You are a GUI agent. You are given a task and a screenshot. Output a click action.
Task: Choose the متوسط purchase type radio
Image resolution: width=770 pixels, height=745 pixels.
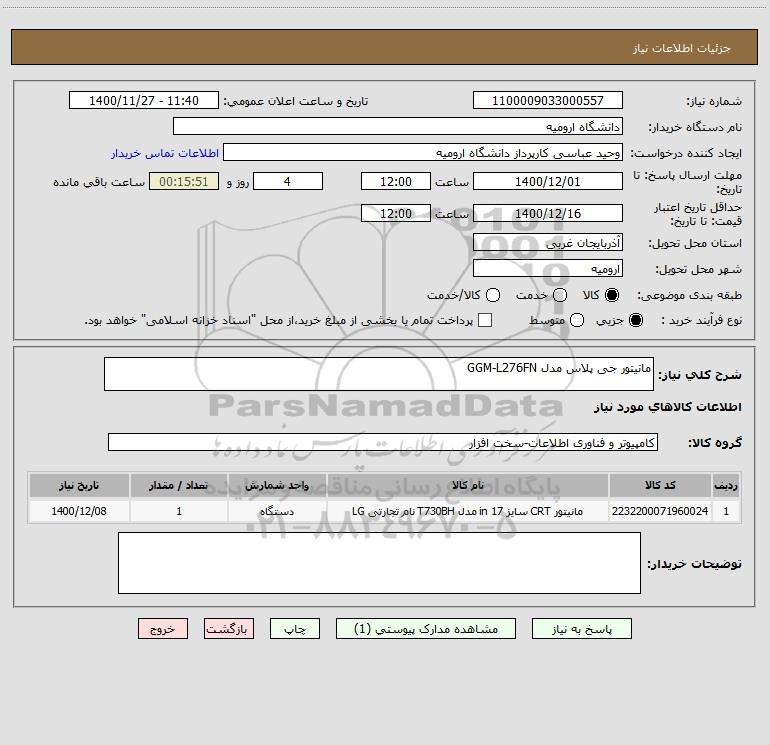point(577,320)
